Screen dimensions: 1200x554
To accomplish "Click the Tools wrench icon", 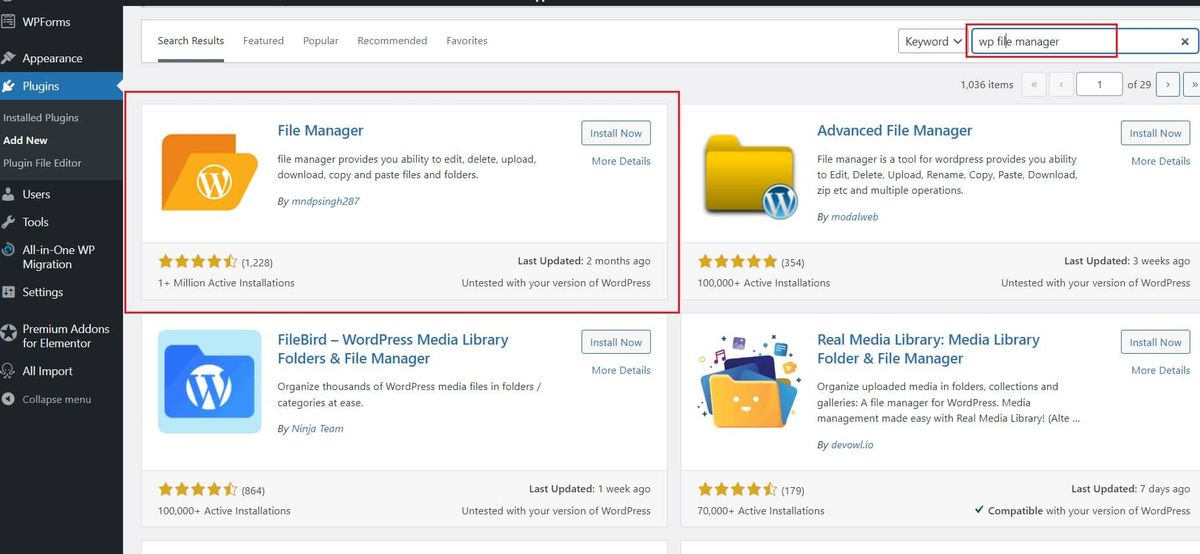I will [9, 222].
